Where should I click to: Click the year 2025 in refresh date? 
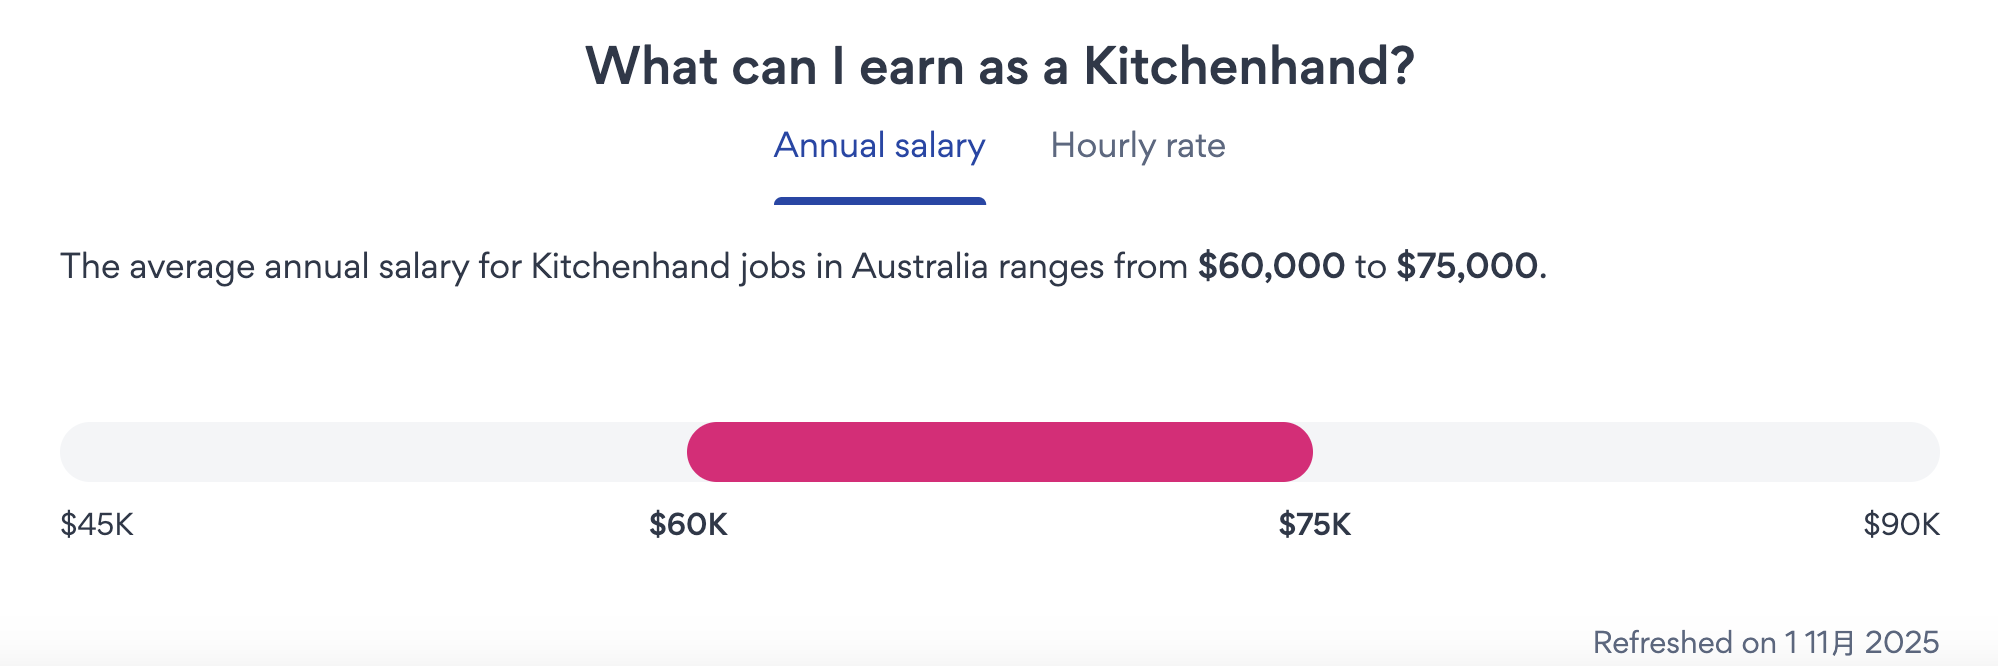point(1901,642)
